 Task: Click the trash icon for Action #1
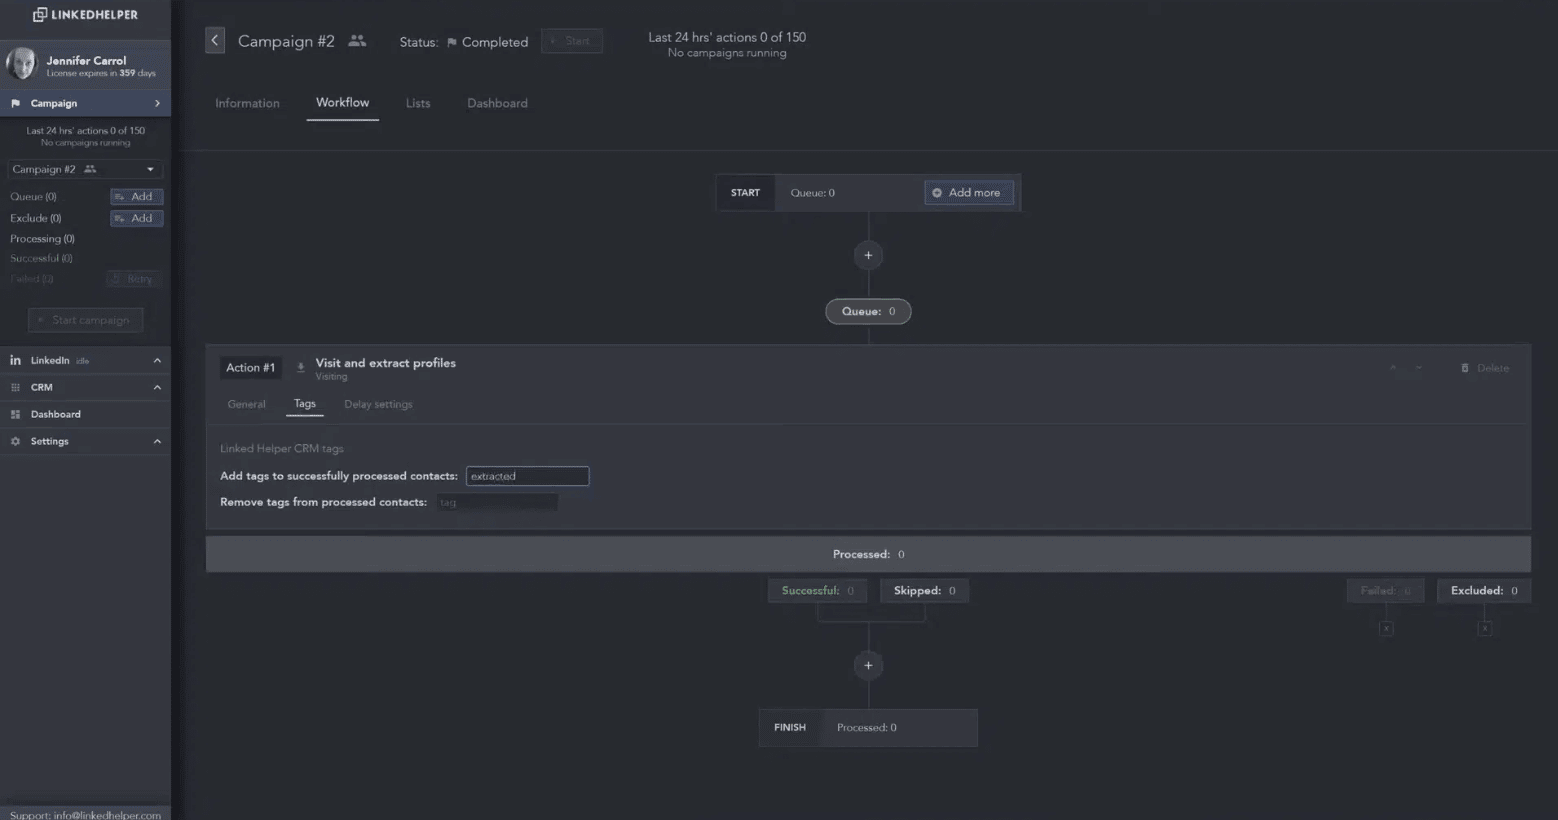click(x=1465, y=368)
